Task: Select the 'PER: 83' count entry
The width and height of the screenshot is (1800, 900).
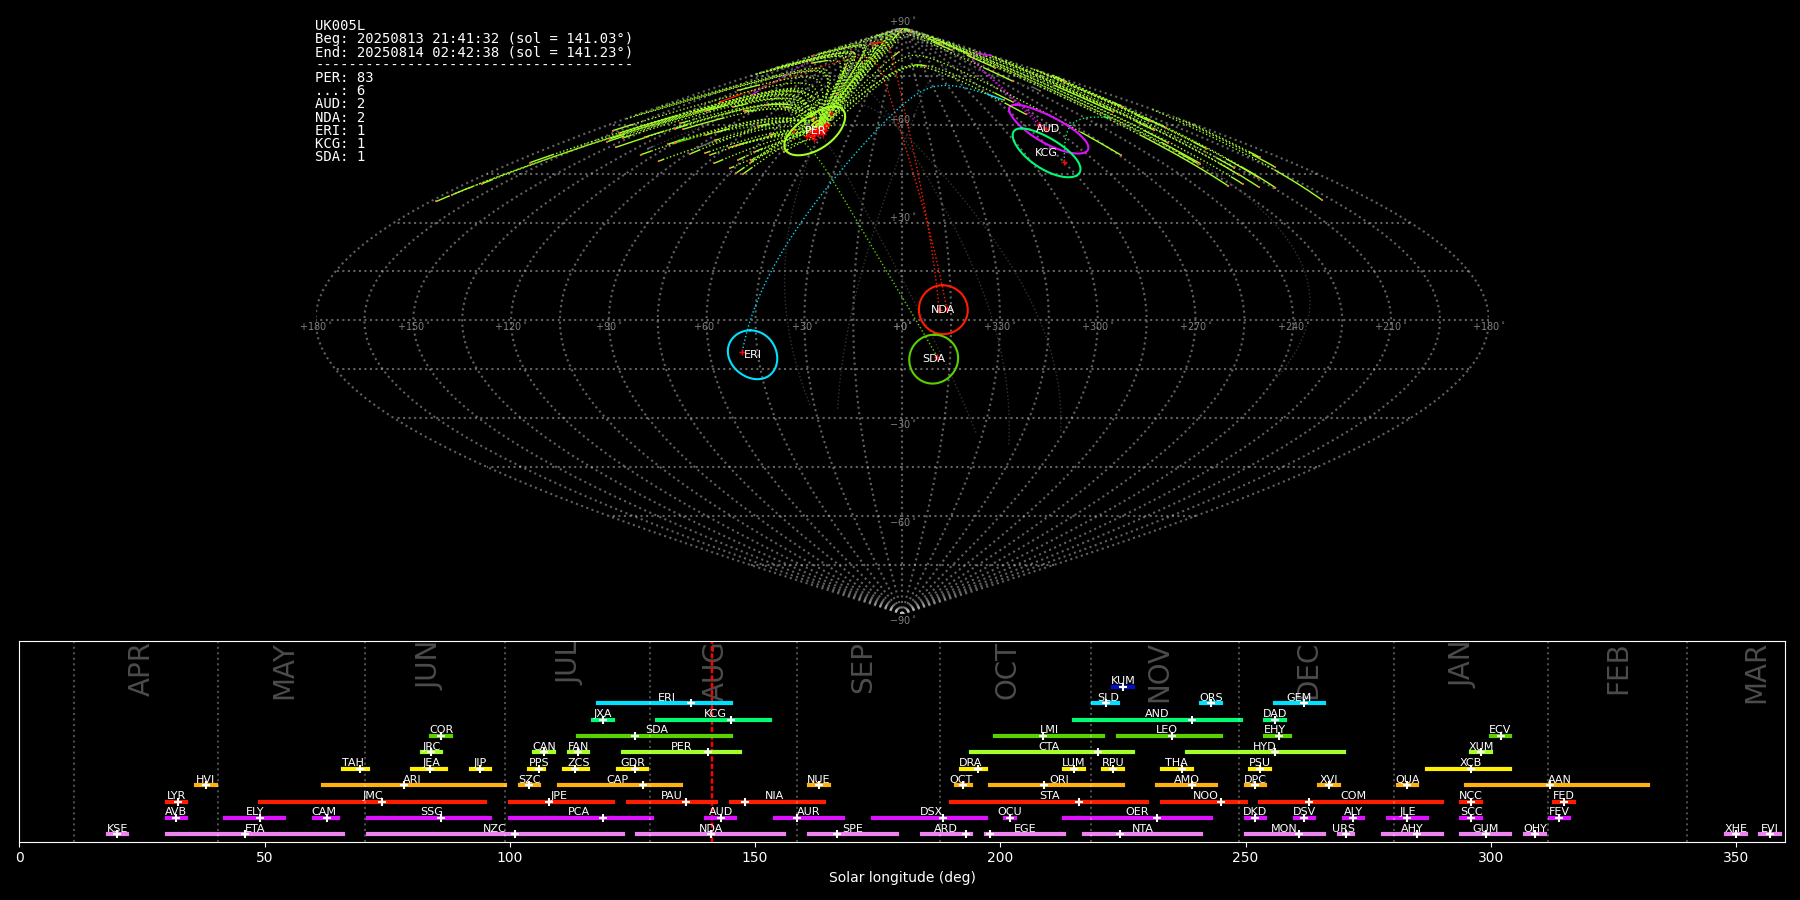Action: 344,77
